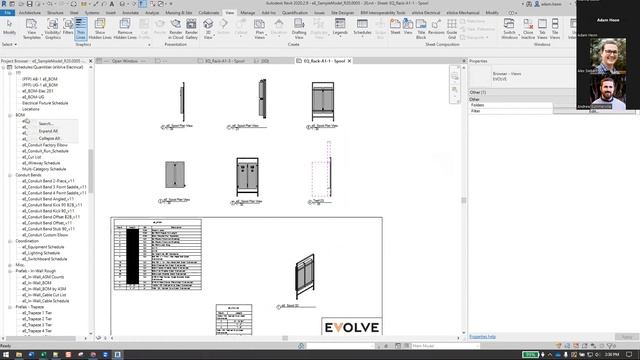Switch to the Collaborate ribbon tab
Viewport: 640px width, 360px height.
209,13
